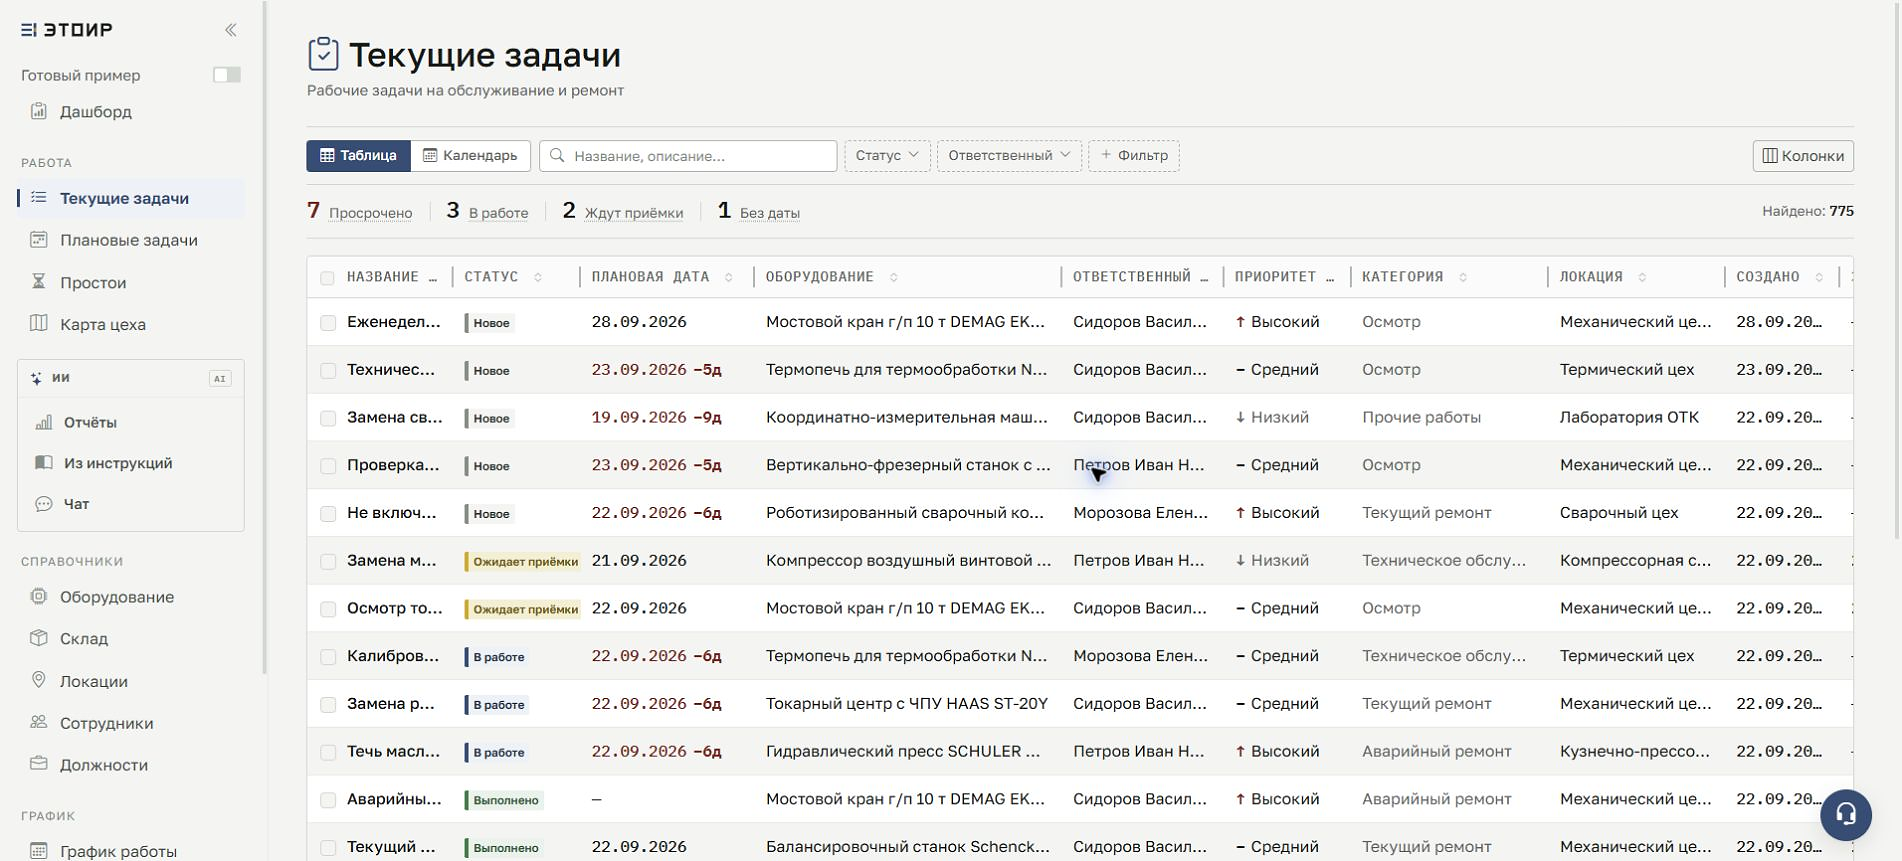Screen dimensions: 1902x861
Task: Open the Колонки settings button
Action: [1803, 156]
